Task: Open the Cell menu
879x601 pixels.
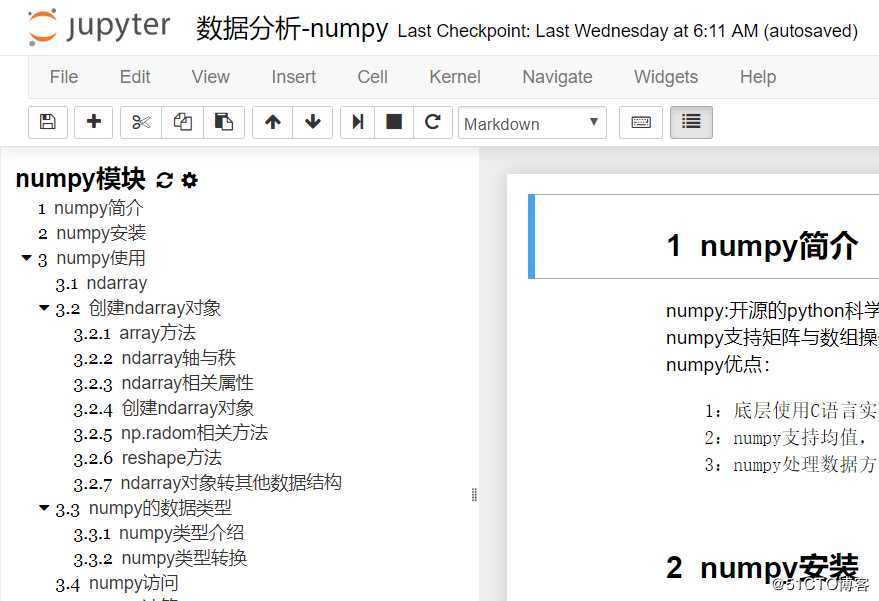Action: [x=373, y=76]
